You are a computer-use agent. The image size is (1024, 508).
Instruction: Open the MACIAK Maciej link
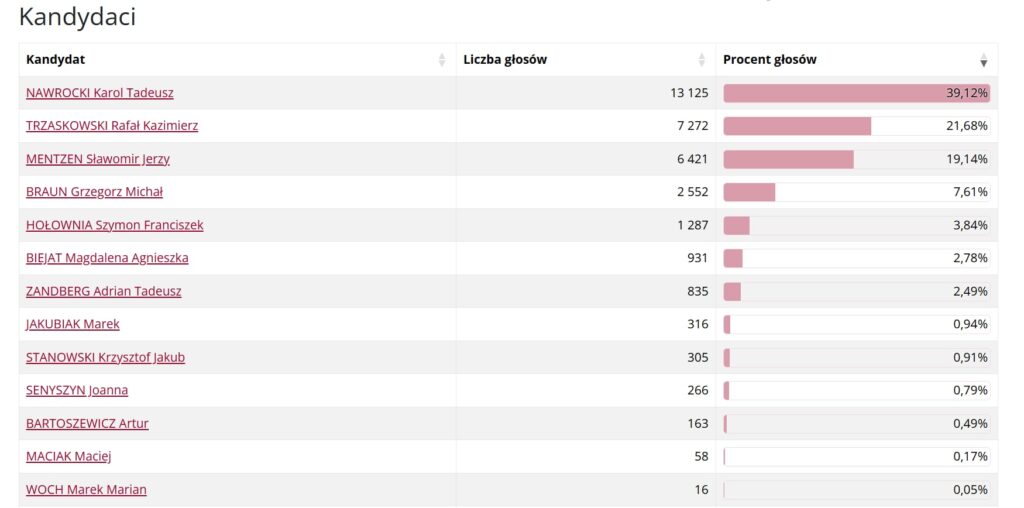(x=68, y=456)
